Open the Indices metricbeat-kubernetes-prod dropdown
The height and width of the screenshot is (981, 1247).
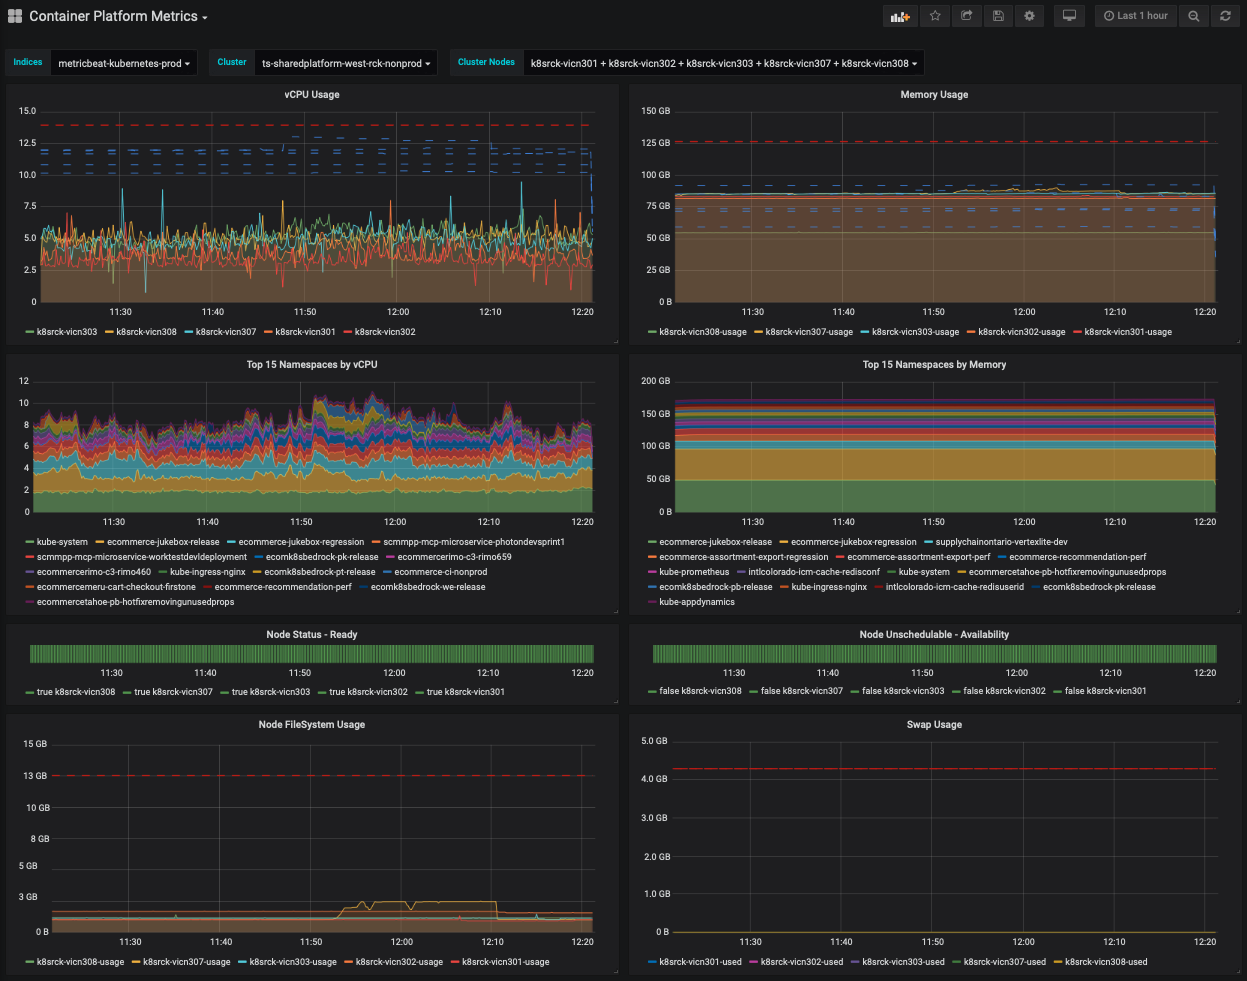[123, 63]
